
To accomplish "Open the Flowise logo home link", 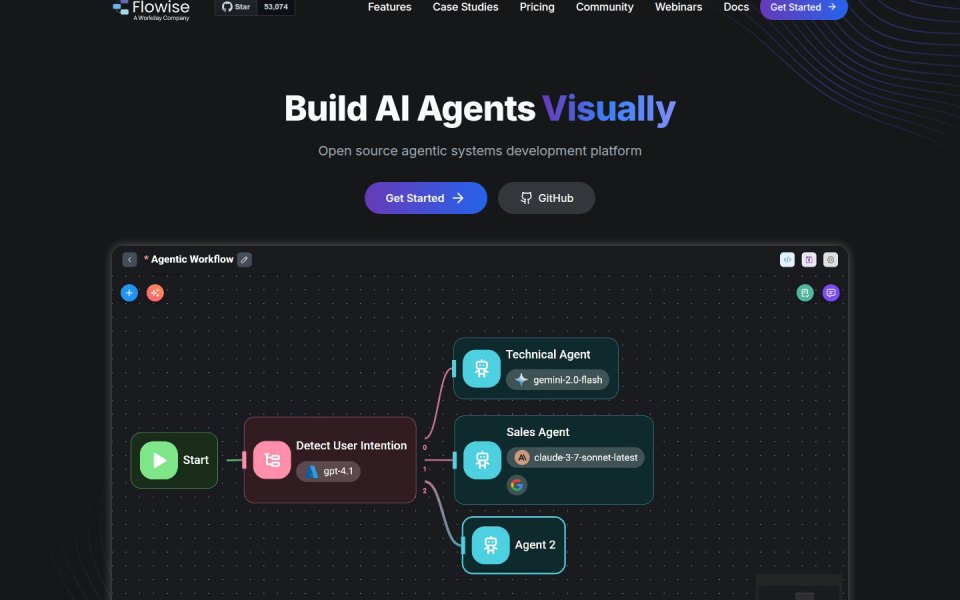I will 151,10.
